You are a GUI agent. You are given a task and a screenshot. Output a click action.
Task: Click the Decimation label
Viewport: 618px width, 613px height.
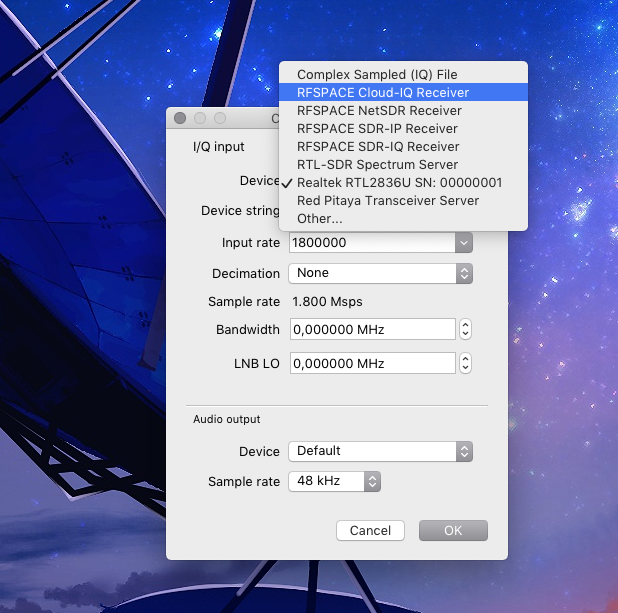click(x=246, y=274)
